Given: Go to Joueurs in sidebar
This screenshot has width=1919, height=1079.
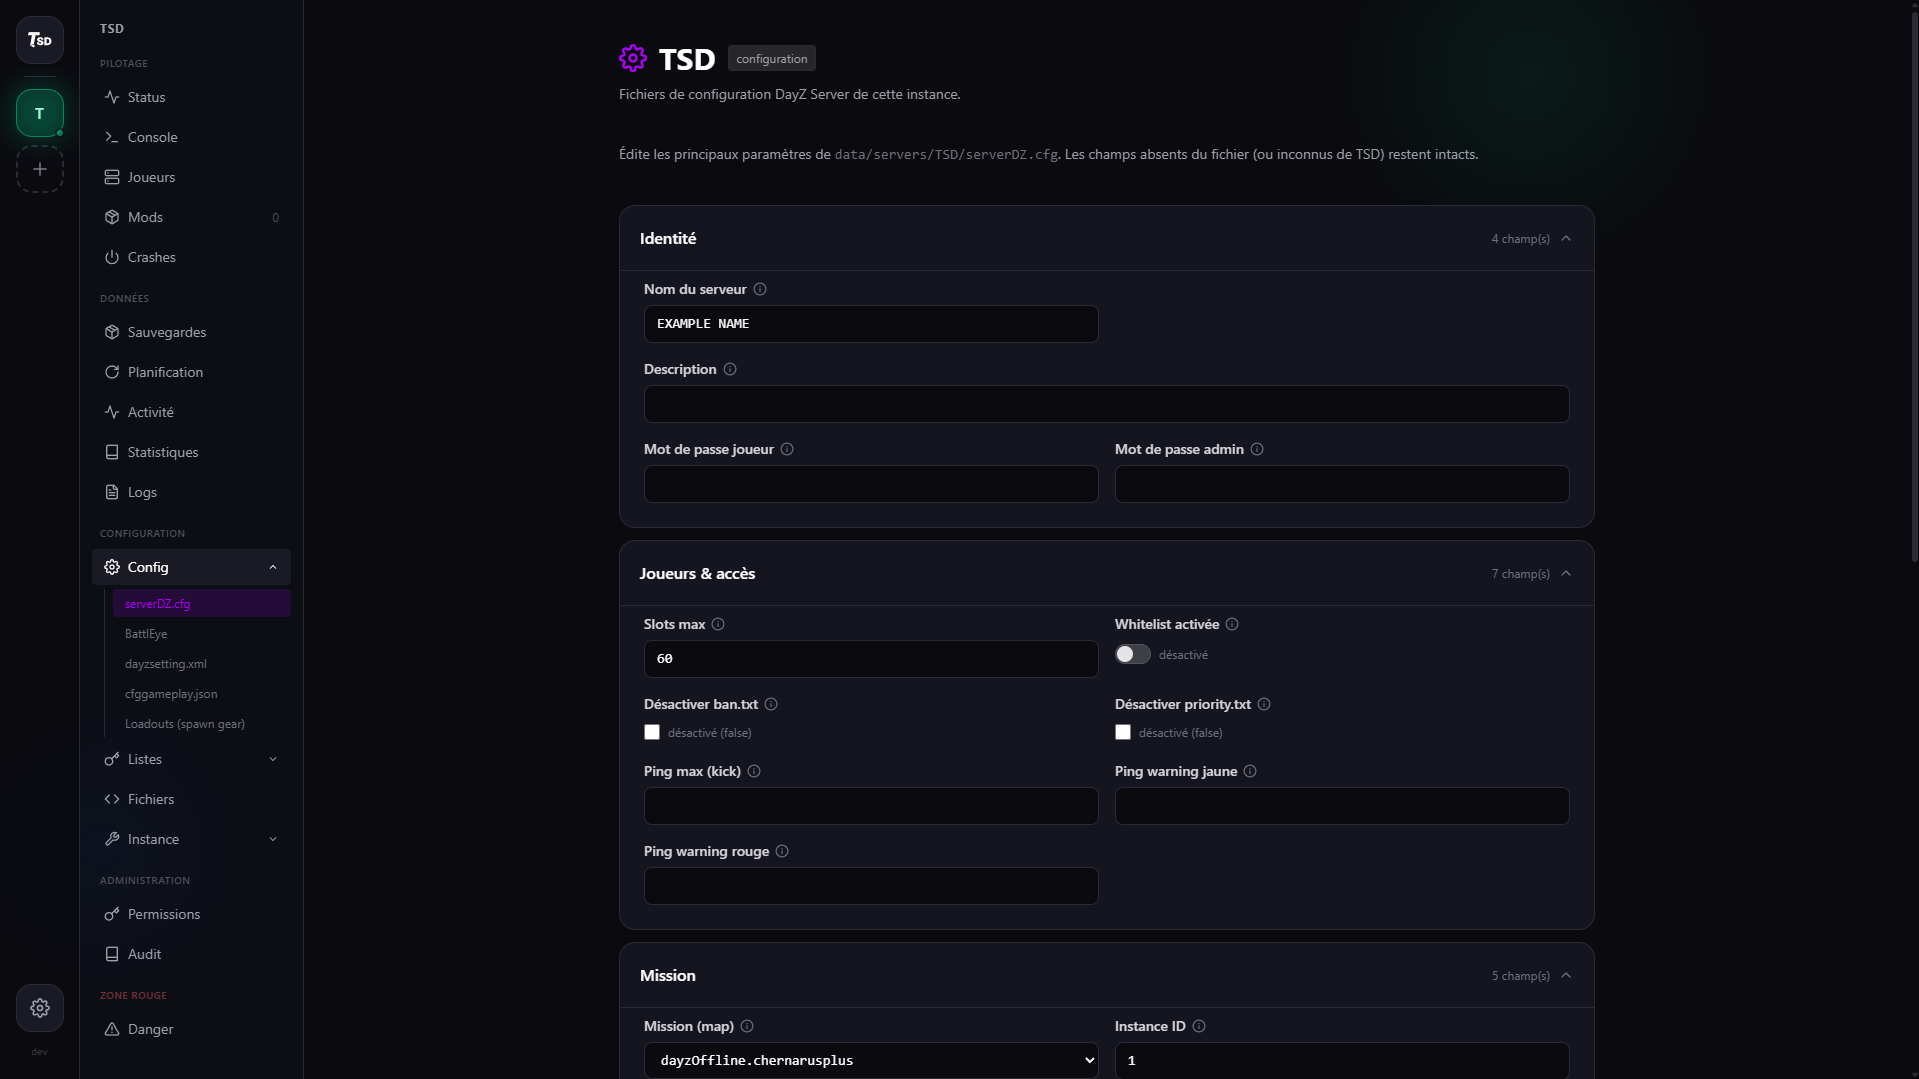Looking at the screenshot, I should (191, 177).
